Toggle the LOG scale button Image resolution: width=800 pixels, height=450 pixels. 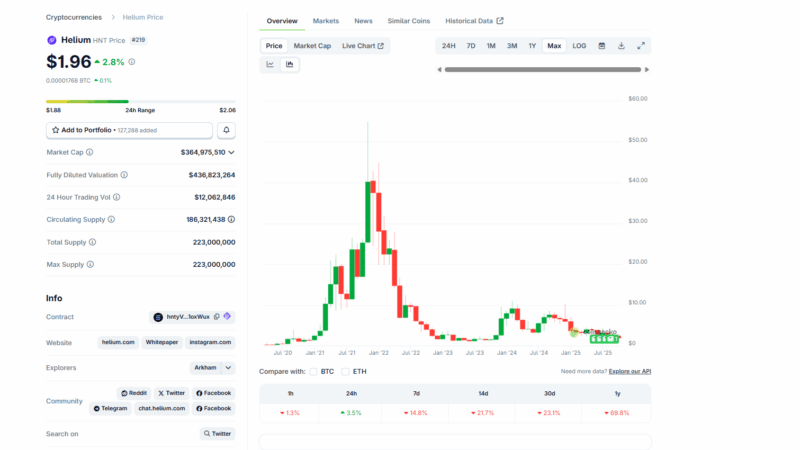click(579, 46)
